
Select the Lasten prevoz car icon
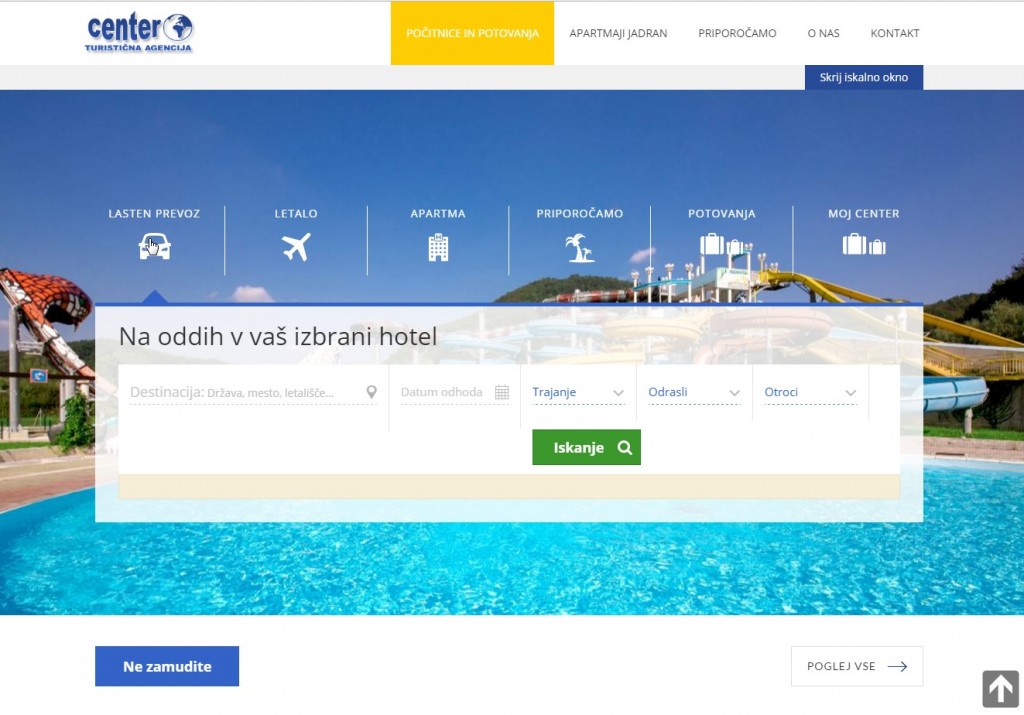pos(155,247)
